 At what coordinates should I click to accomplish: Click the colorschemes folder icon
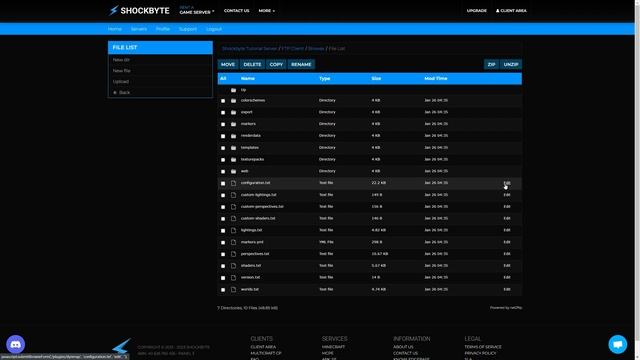[233, 100]
